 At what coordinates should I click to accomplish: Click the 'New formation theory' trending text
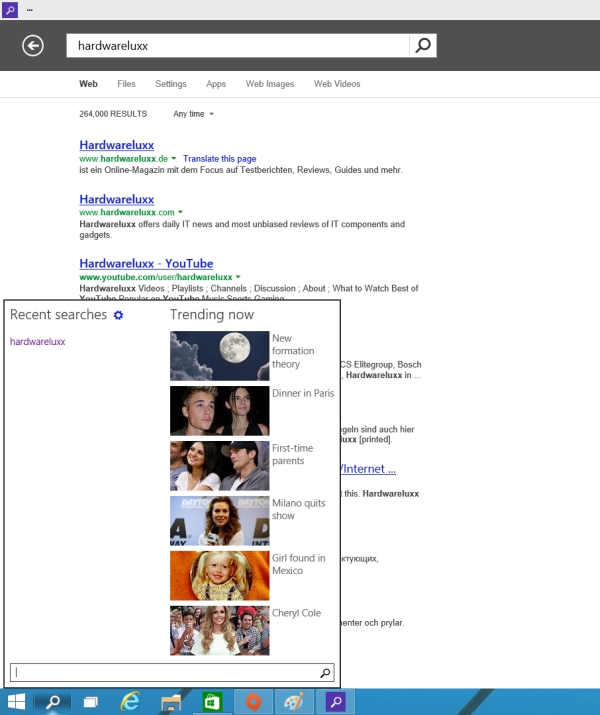point(293,351)
